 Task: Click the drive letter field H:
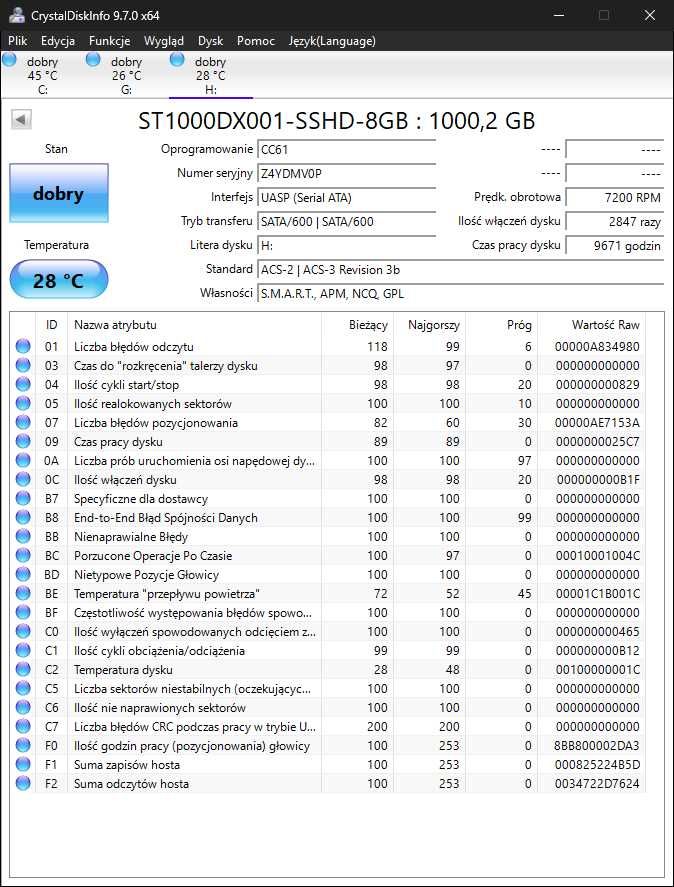[346, 246]
